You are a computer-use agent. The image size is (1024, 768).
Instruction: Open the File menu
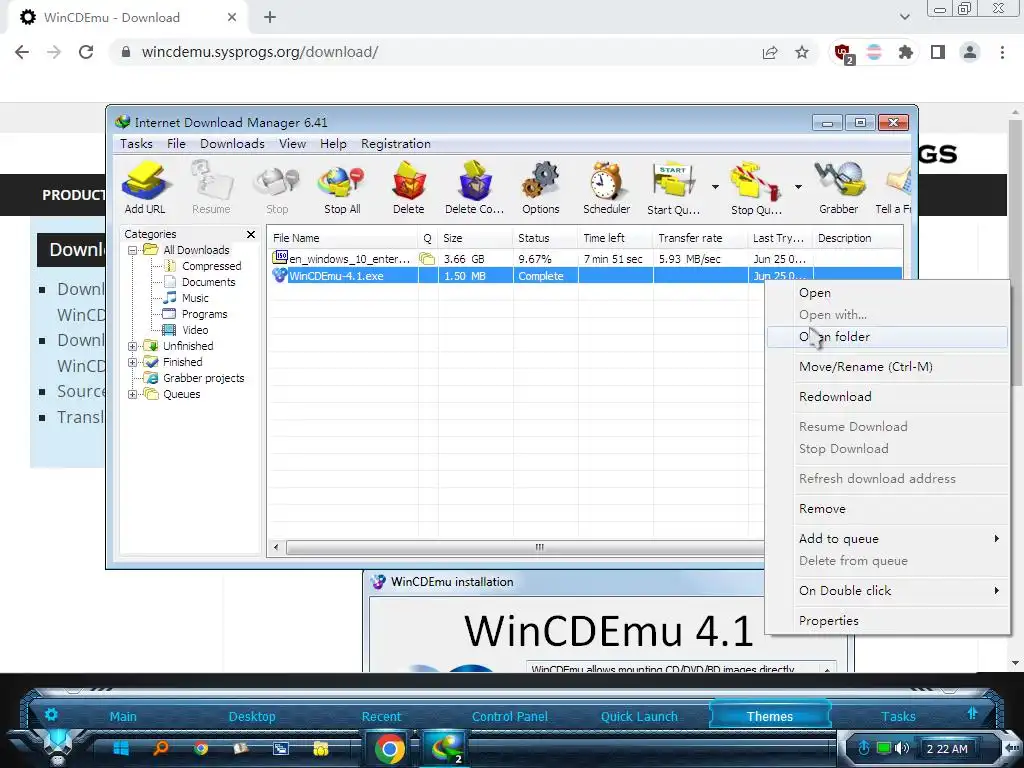coord(176,144)
